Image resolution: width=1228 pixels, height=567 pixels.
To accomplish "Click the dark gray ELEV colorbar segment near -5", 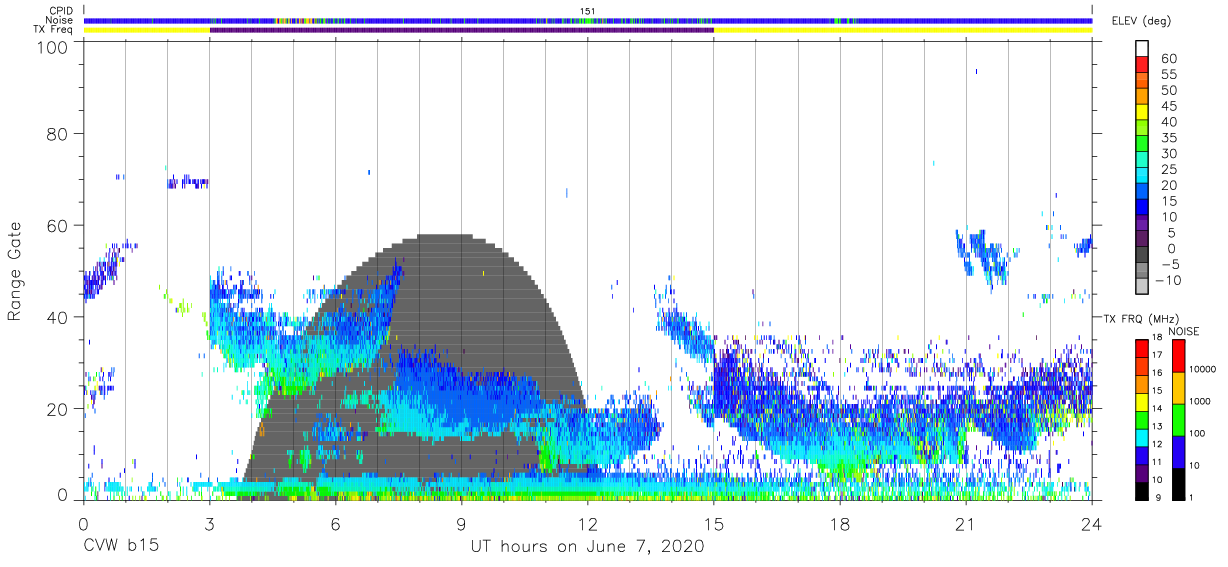I will 1142,255.
